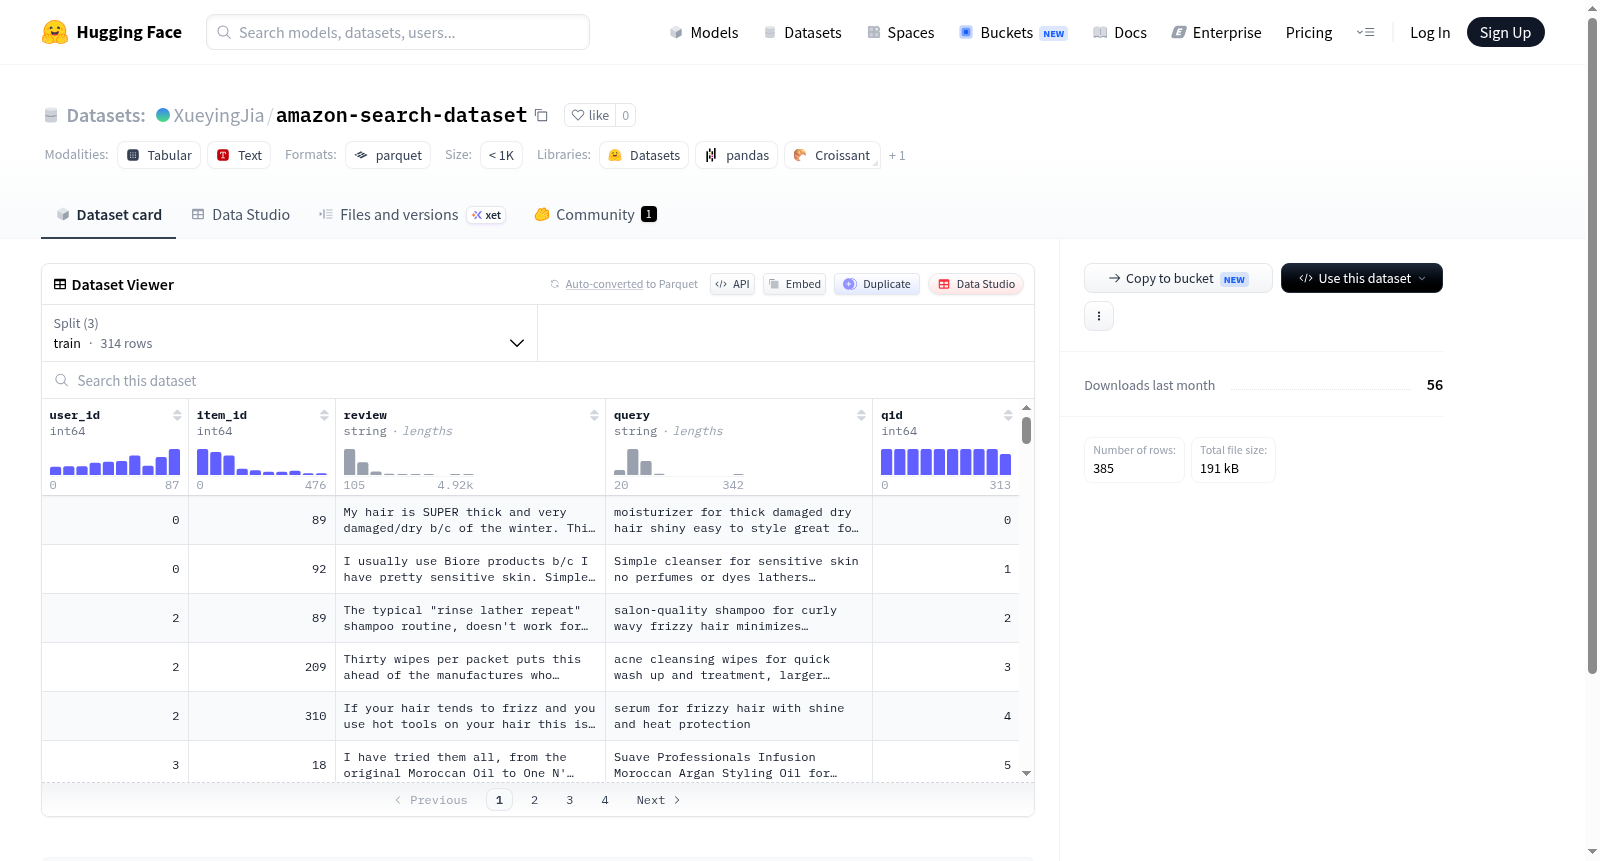Click the like count 0 box
Image resolution: width=1600 pixels, height=861 pixels.
[626, 115]
